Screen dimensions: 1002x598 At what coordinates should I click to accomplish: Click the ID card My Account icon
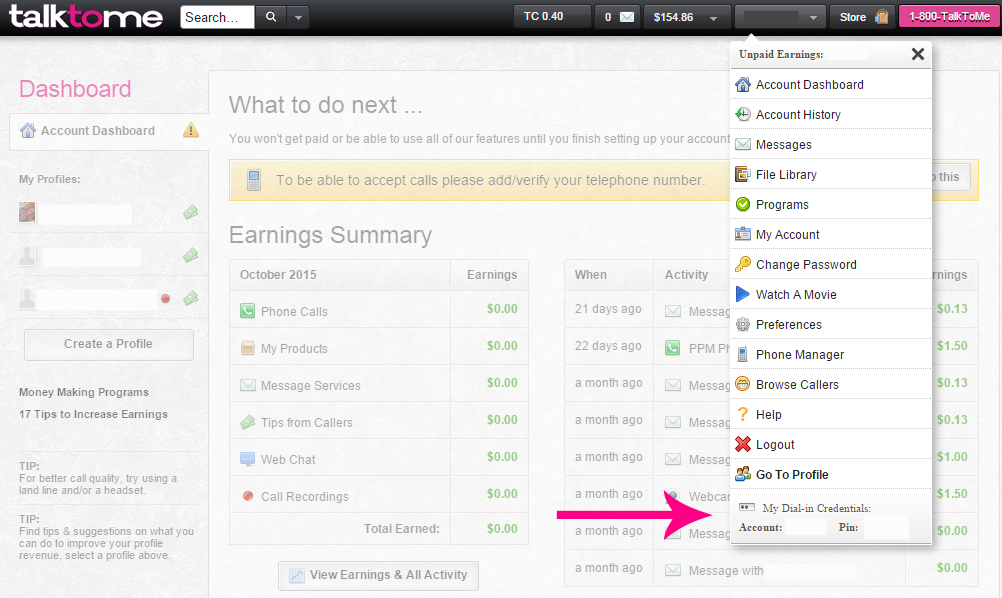tap(743, 234)
